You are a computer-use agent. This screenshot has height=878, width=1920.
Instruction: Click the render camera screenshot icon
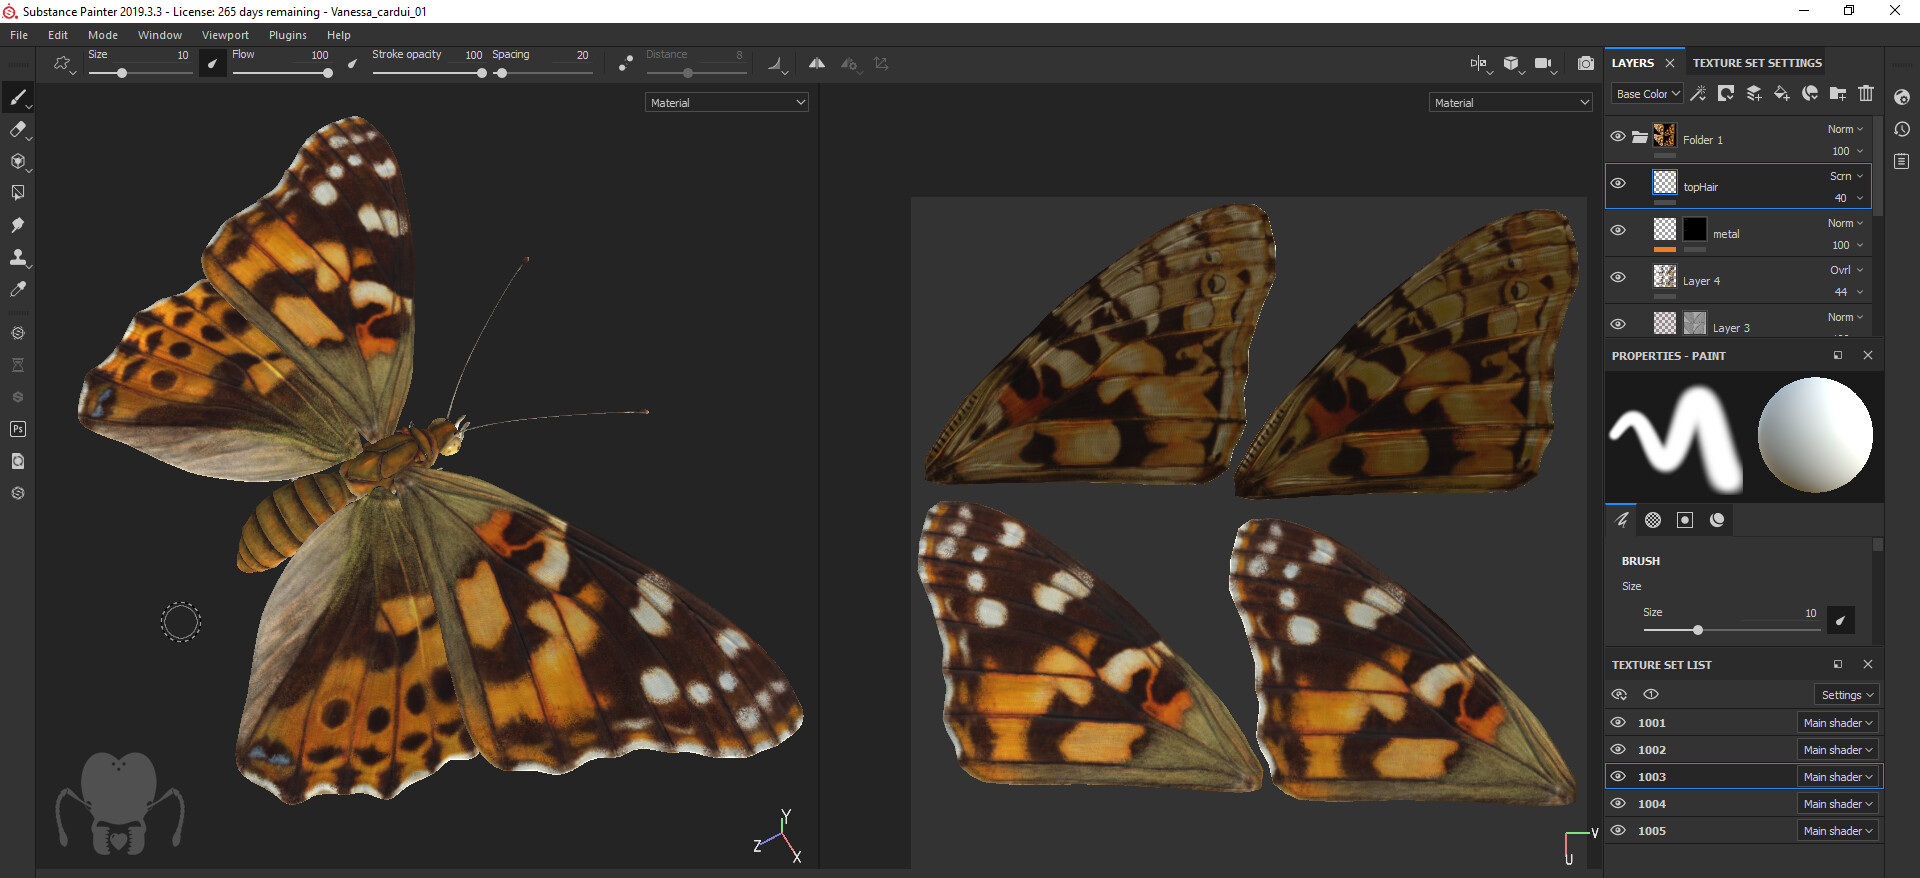coord(1585,63)
